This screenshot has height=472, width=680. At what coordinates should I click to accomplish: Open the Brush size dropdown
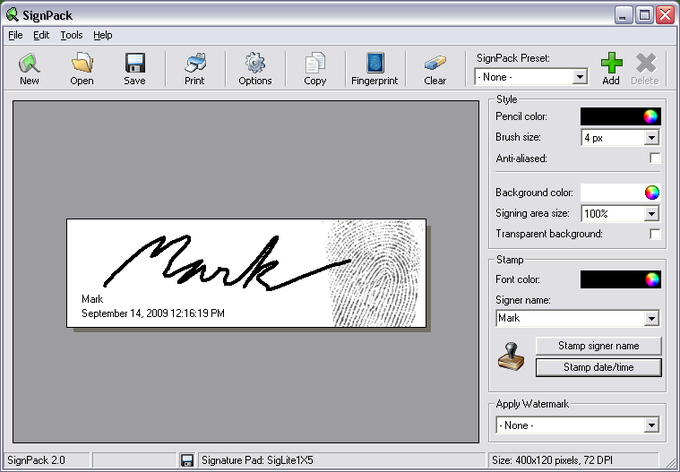(x=651, y=138)
